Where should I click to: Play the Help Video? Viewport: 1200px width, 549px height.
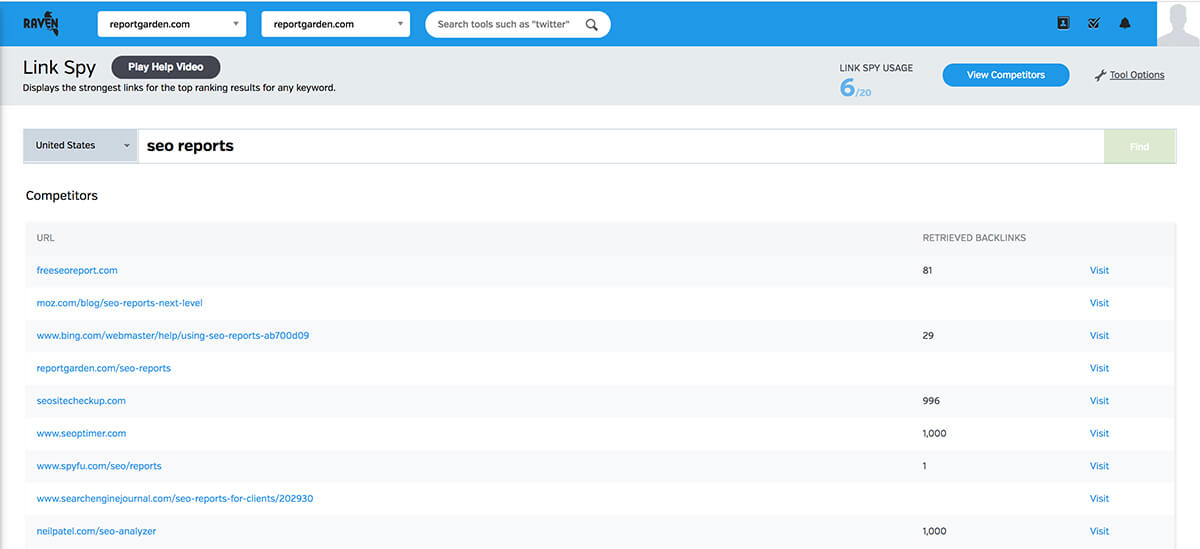pos(166,67)
